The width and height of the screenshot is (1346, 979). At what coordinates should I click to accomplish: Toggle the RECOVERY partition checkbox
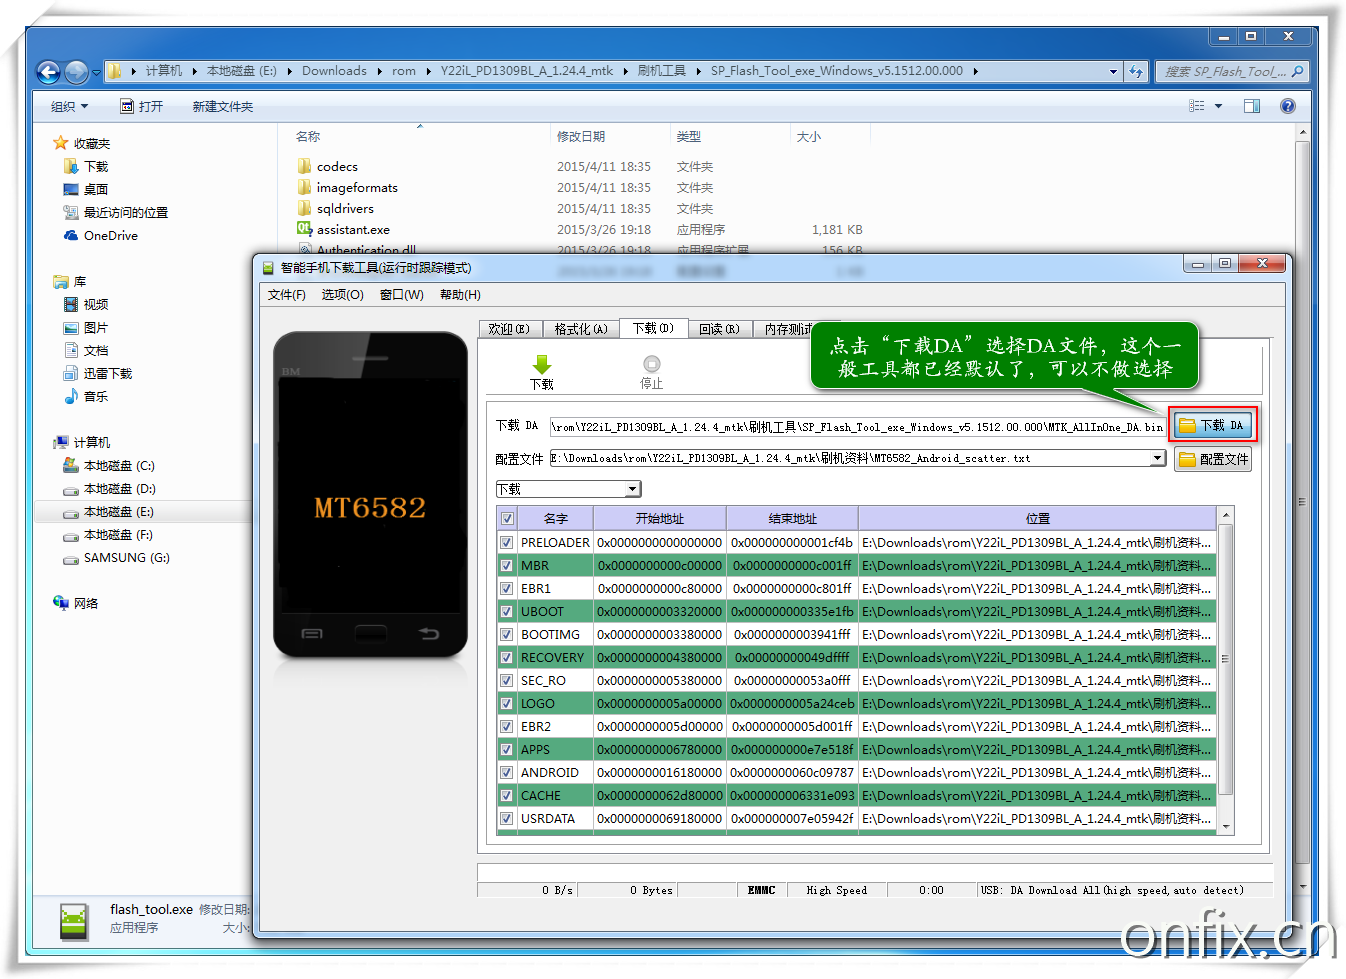507,657
